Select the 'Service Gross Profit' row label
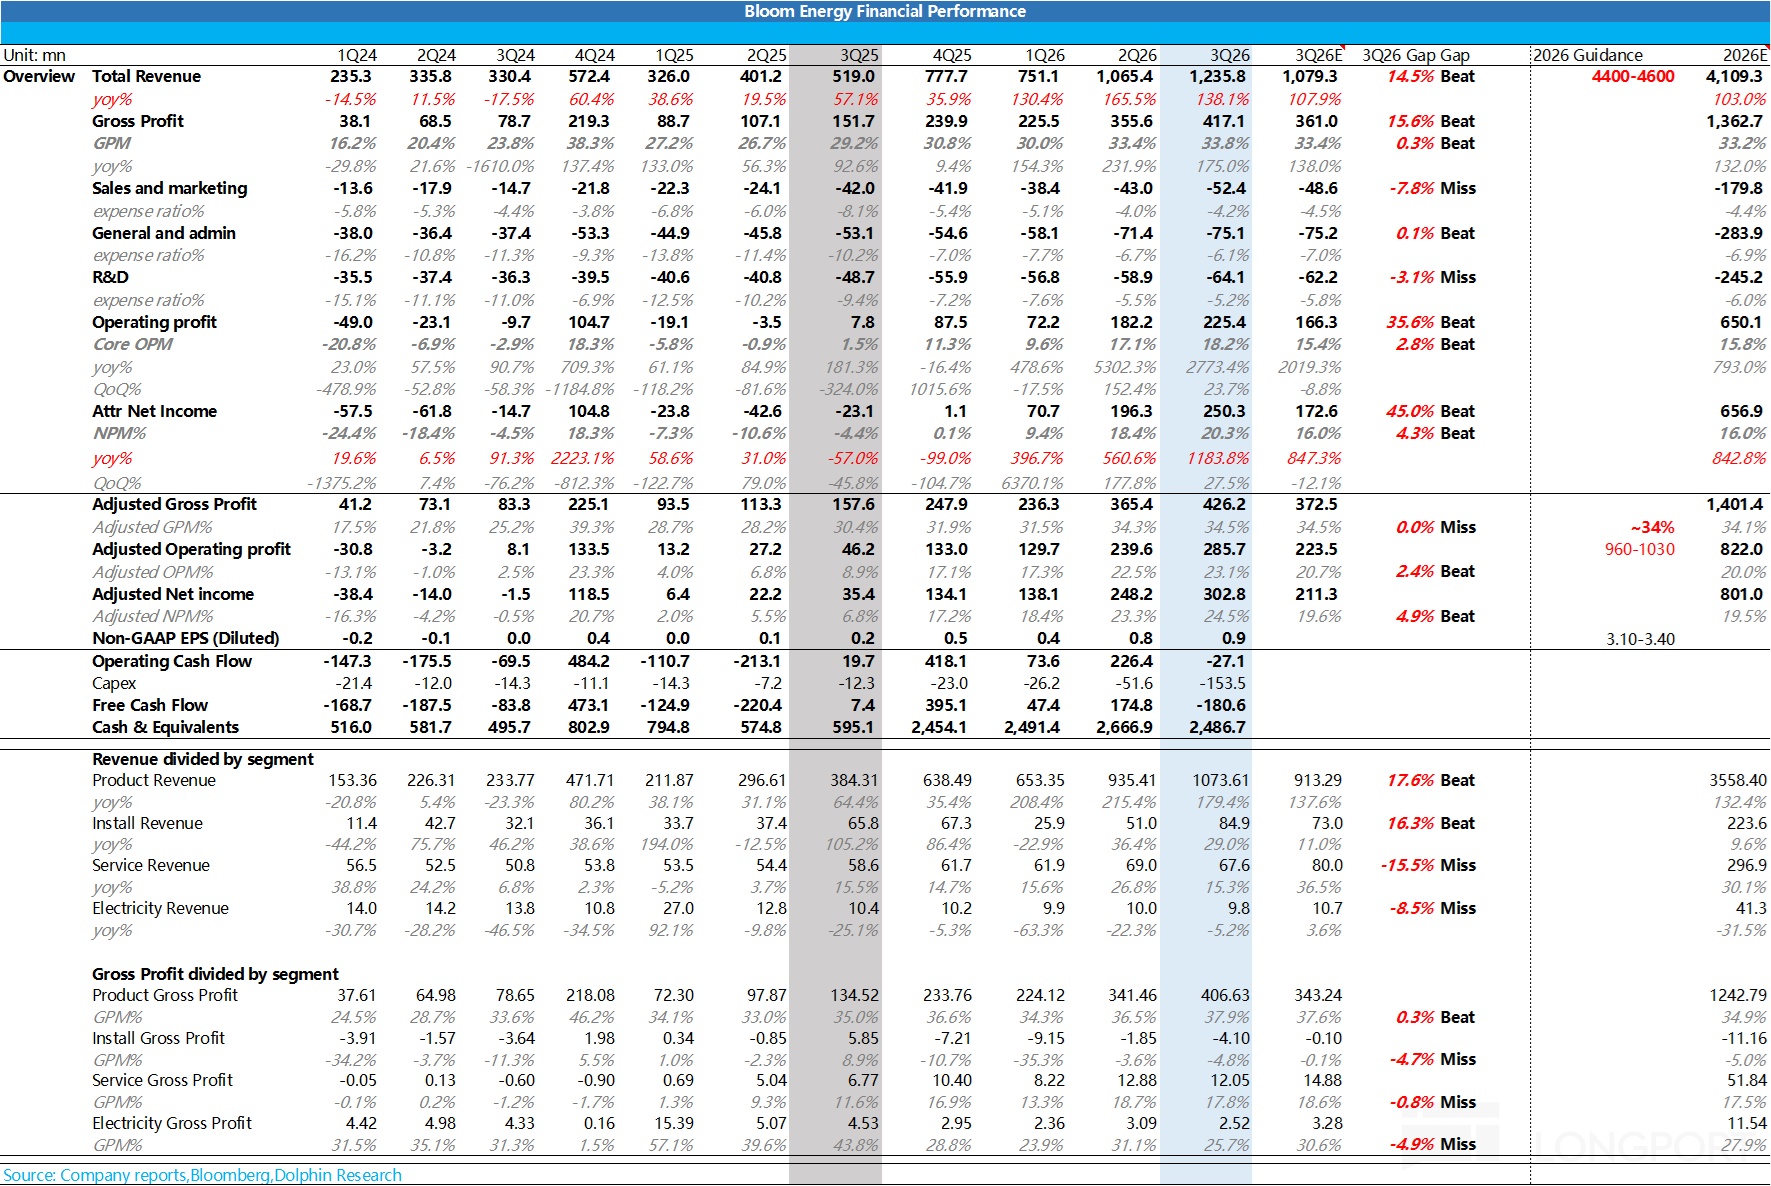The height and width of the screenshot is (1186, 1771). (x=162, y=1080)
